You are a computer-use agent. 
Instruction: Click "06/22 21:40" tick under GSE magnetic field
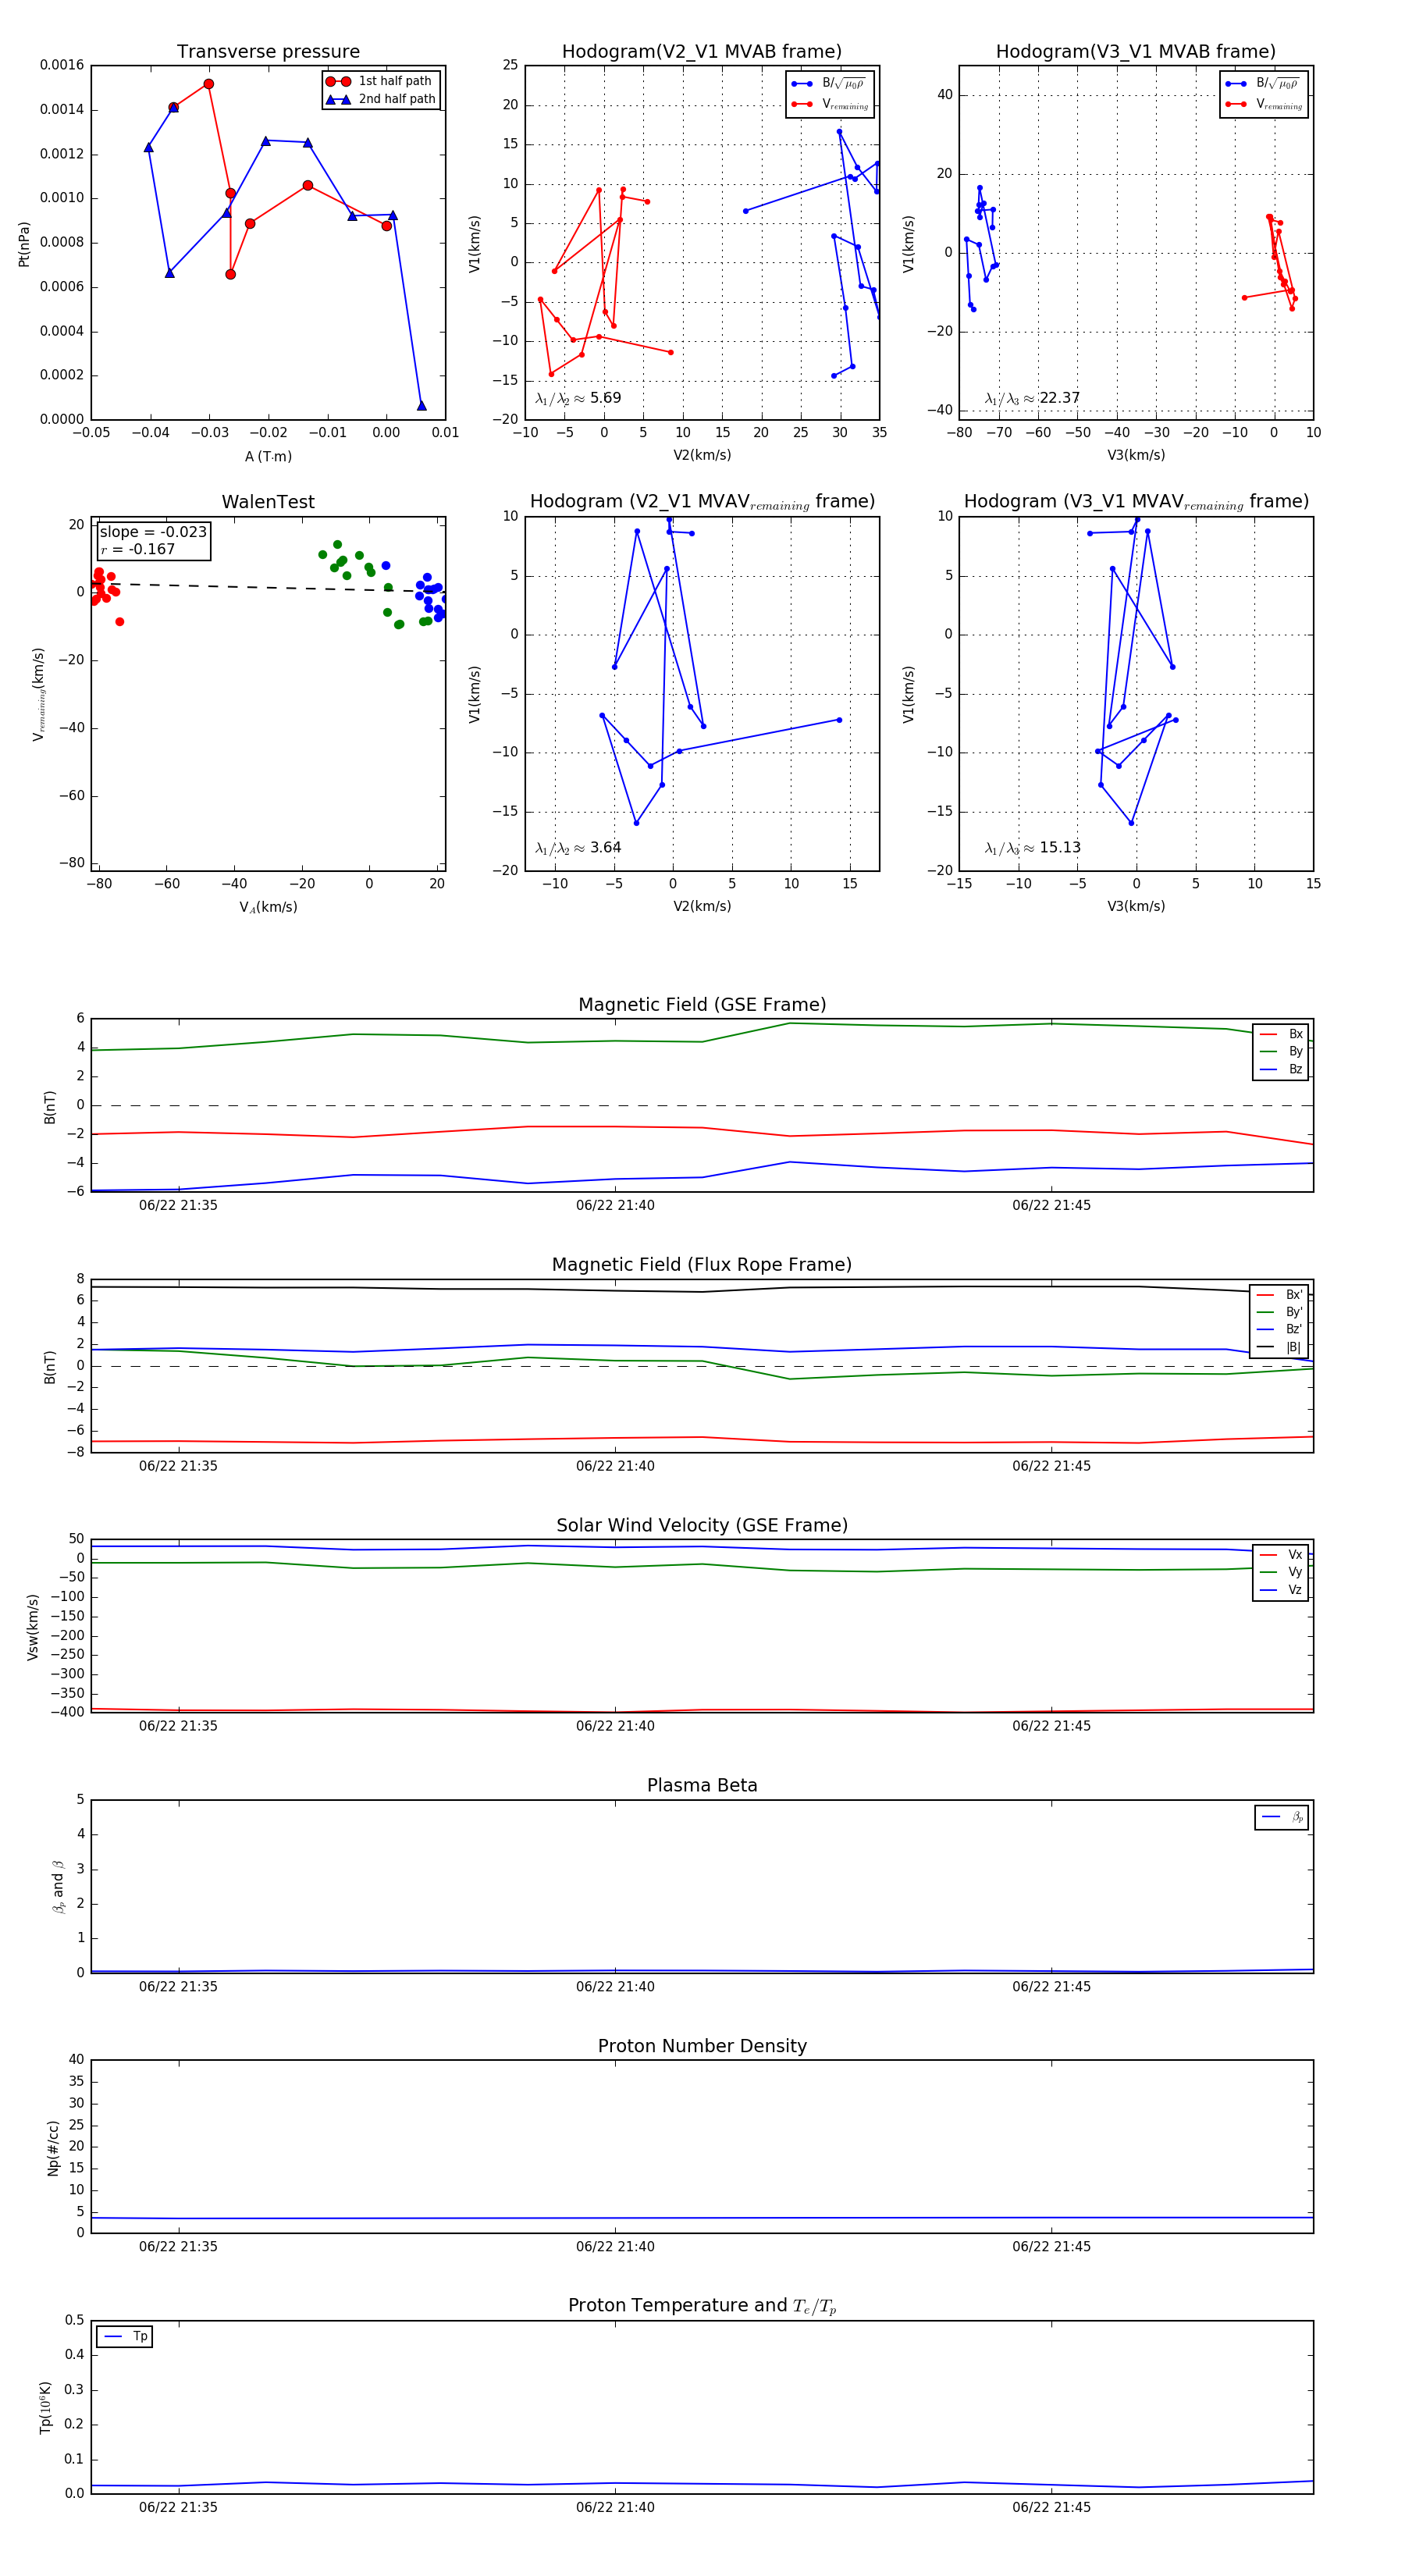[615, 1205]
